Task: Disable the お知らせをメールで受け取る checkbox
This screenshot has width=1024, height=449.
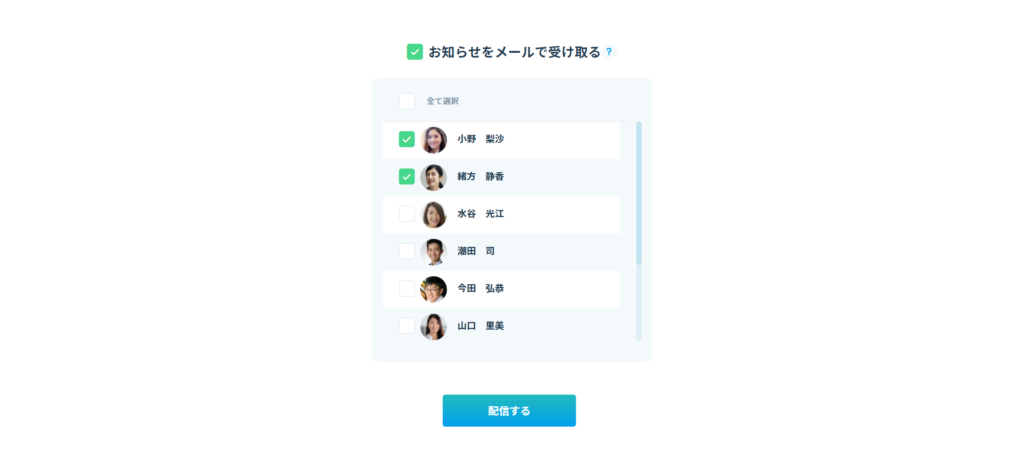Action: click(x=415, y=52)
